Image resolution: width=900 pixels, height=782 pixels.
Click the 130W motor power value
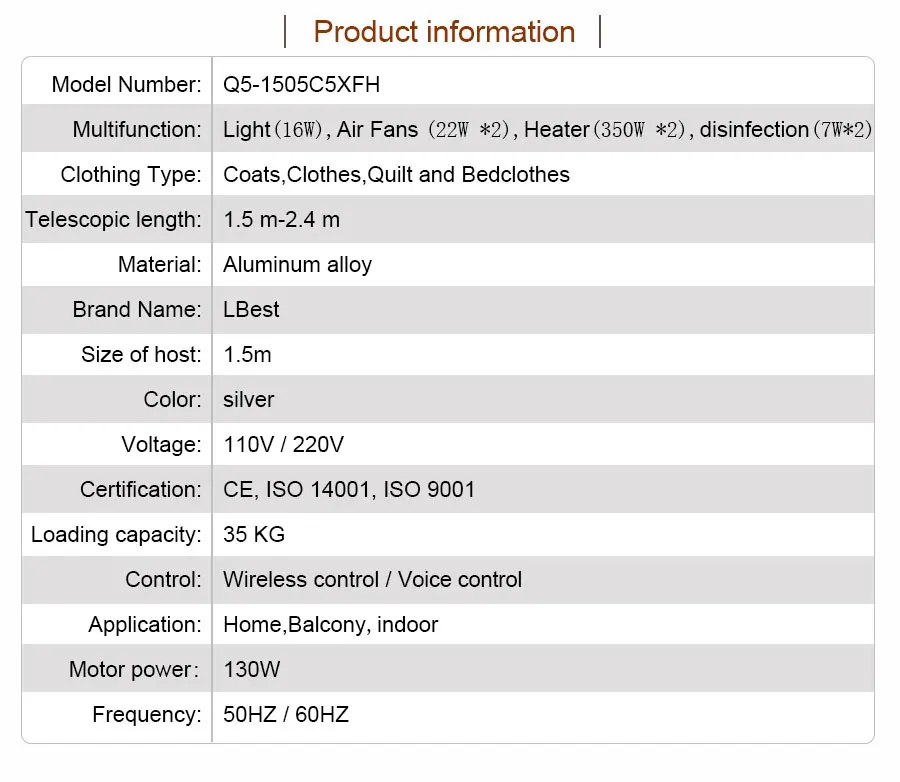point(252,669)
